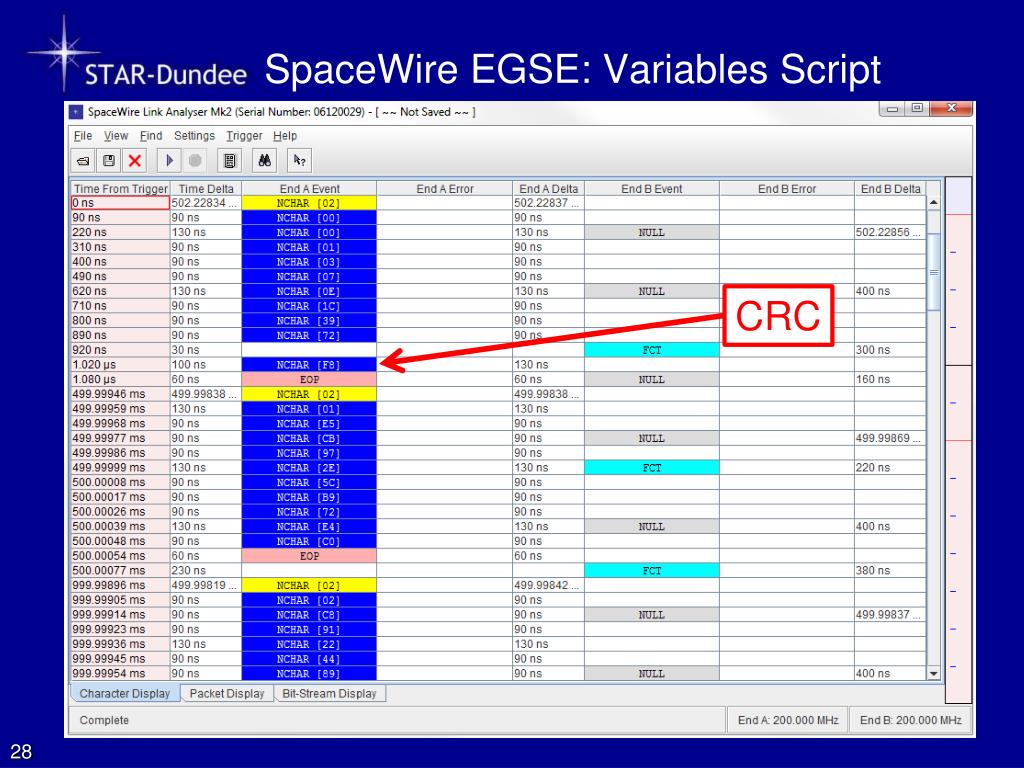Open the Settings menu
1024x768 pixels.
[194, 136]
